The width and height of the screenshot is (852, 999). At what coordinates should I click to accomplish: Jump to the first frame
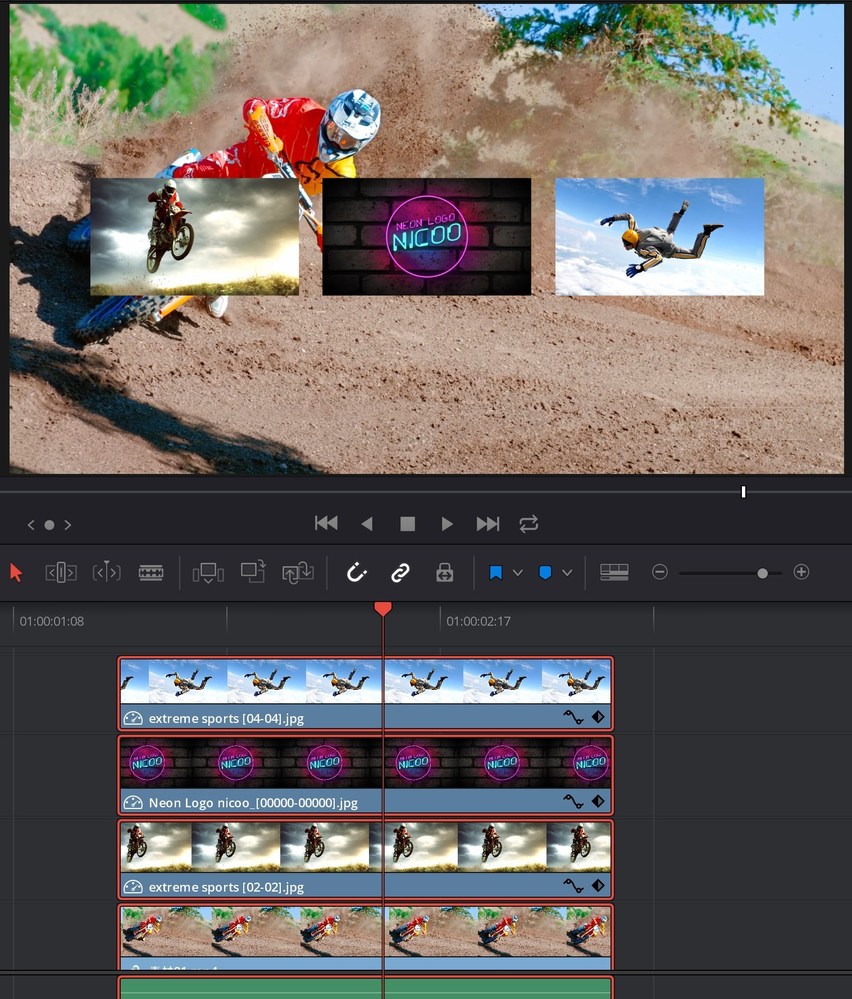(x=326, y=524)
